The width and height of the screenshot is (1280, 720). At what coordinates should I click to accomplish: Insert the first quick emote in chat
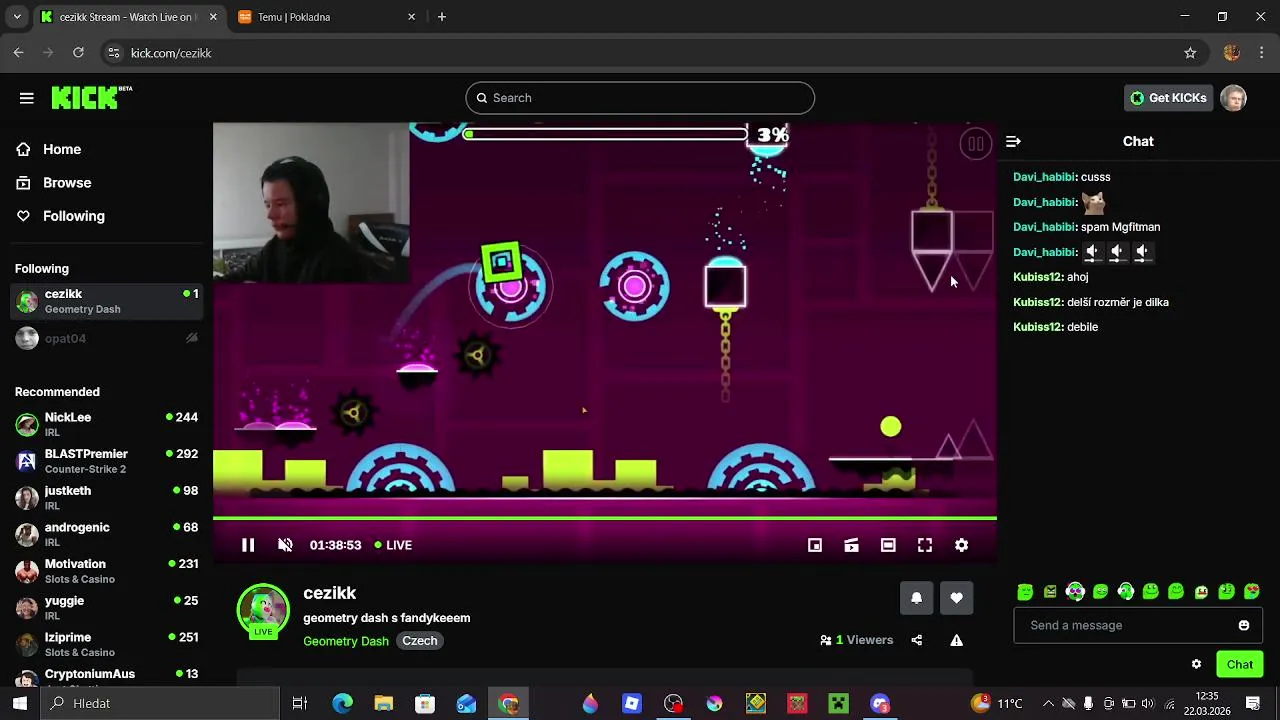(1025, 592)
